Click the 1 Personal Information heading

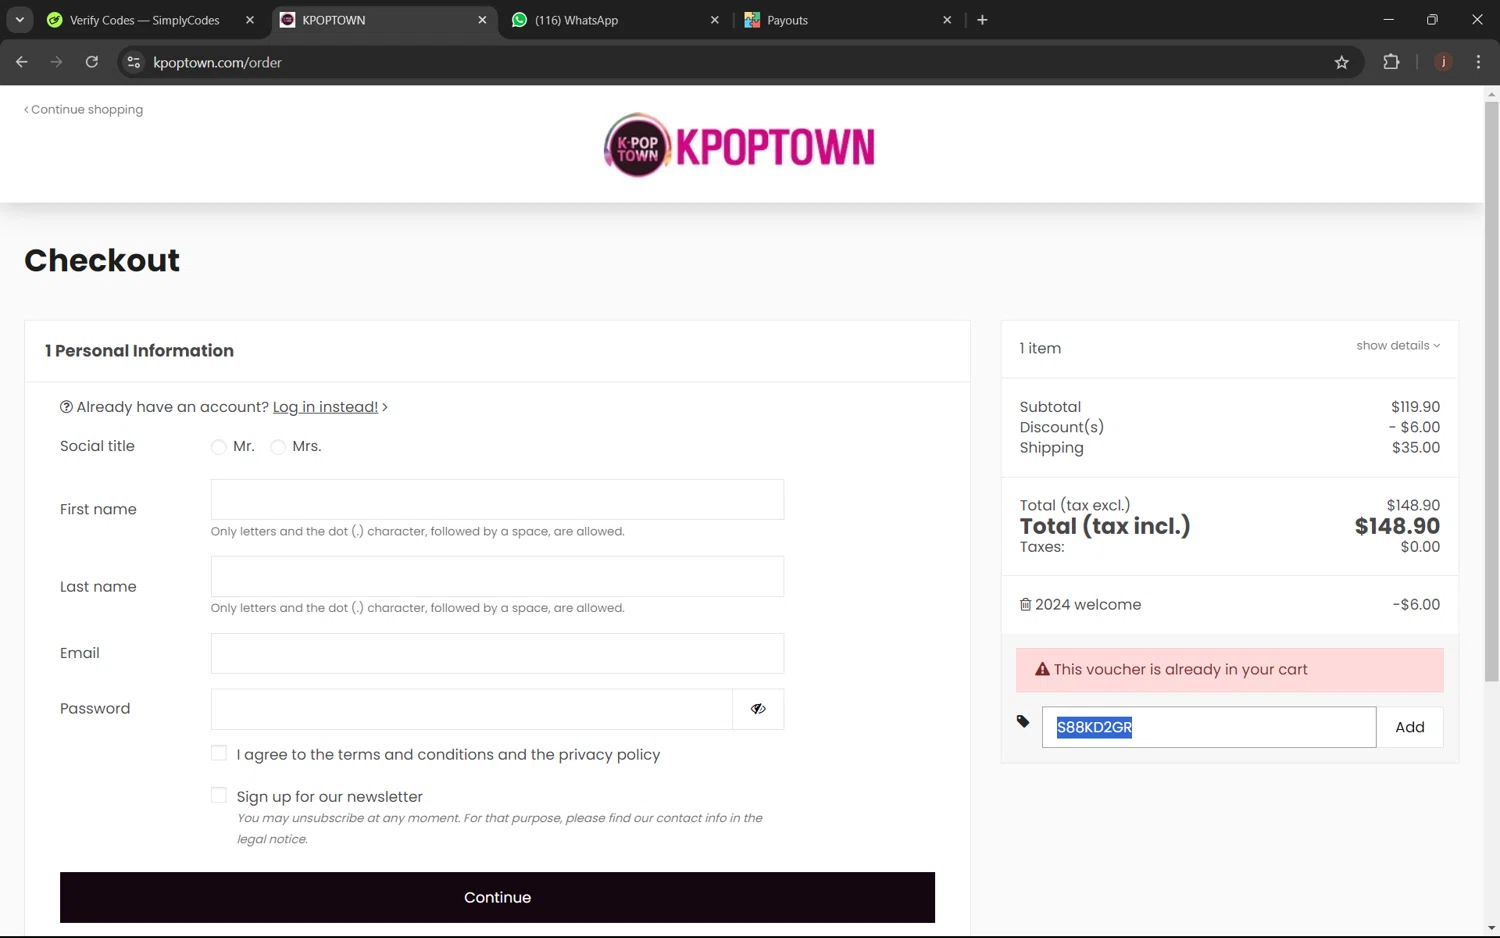pos(139,351)
